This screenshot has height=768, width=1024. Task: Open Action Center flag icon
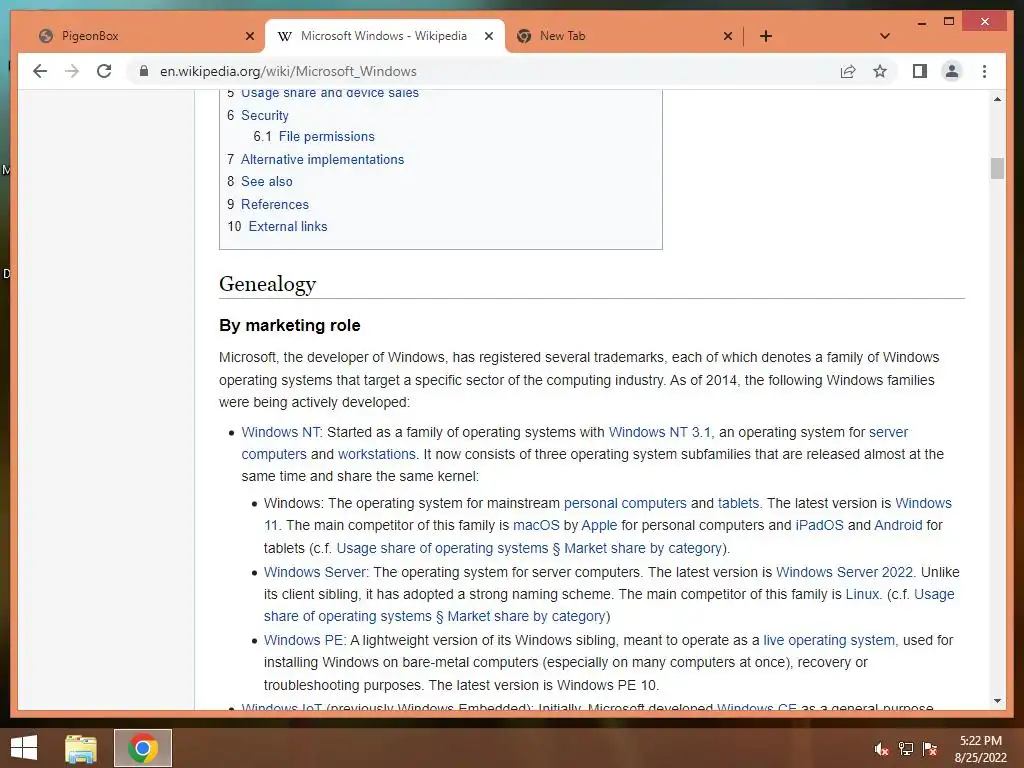click(930, 749)
